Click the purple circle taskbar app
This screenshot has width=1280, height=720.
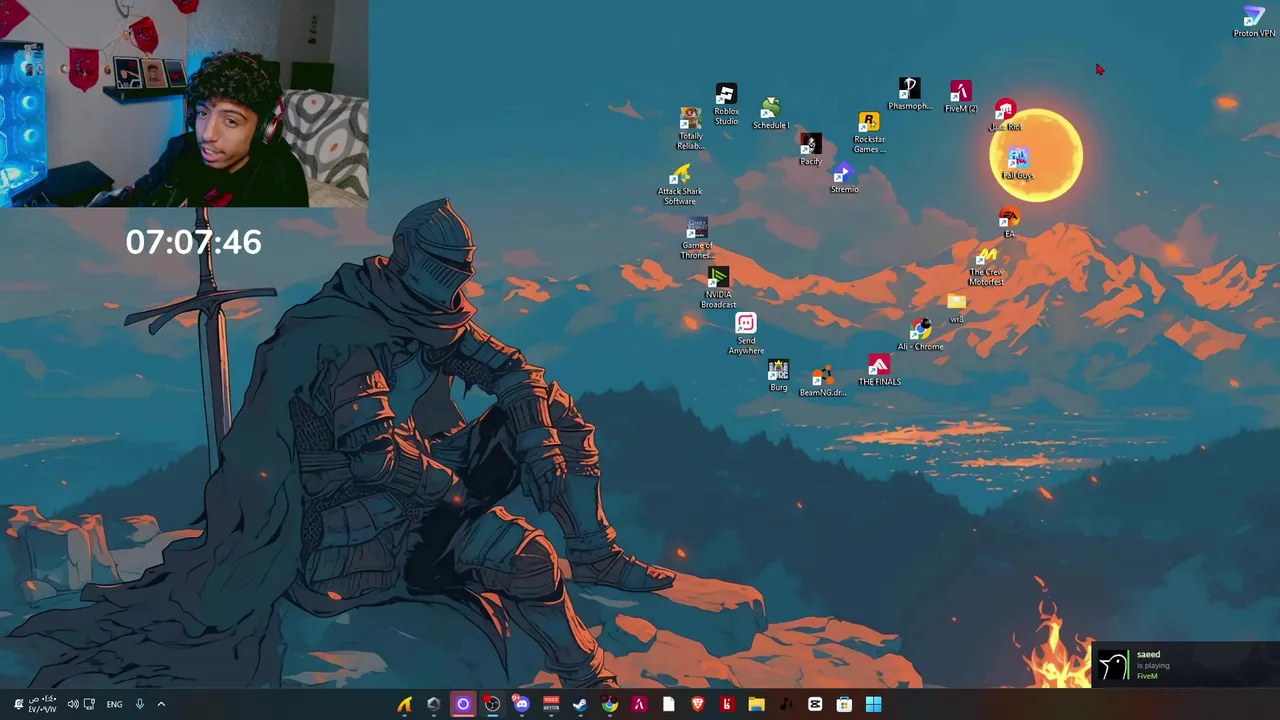click(463, 704)
